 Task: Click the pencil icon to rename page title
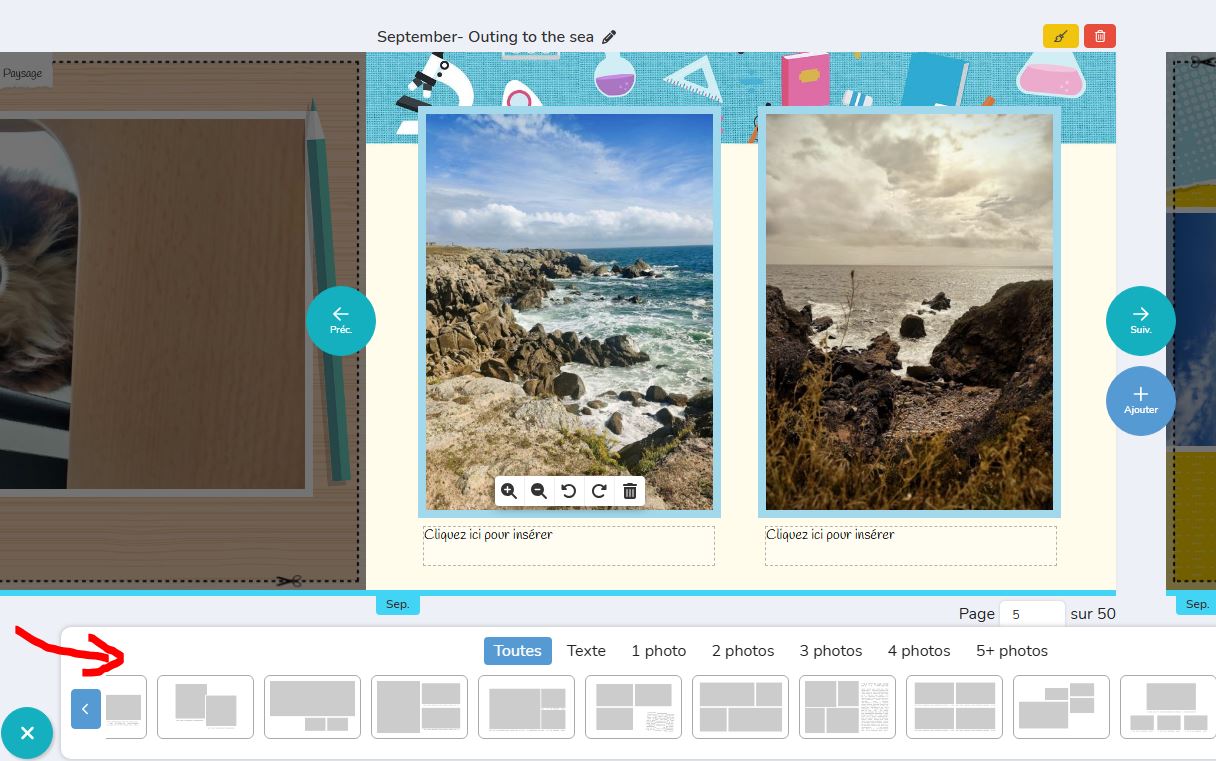(609, 37)
